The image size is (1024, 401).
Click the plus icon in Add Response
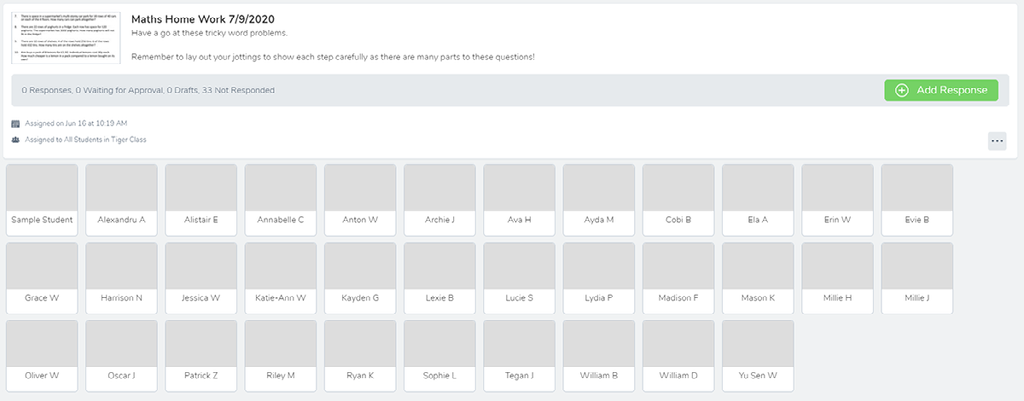[901, 90]
